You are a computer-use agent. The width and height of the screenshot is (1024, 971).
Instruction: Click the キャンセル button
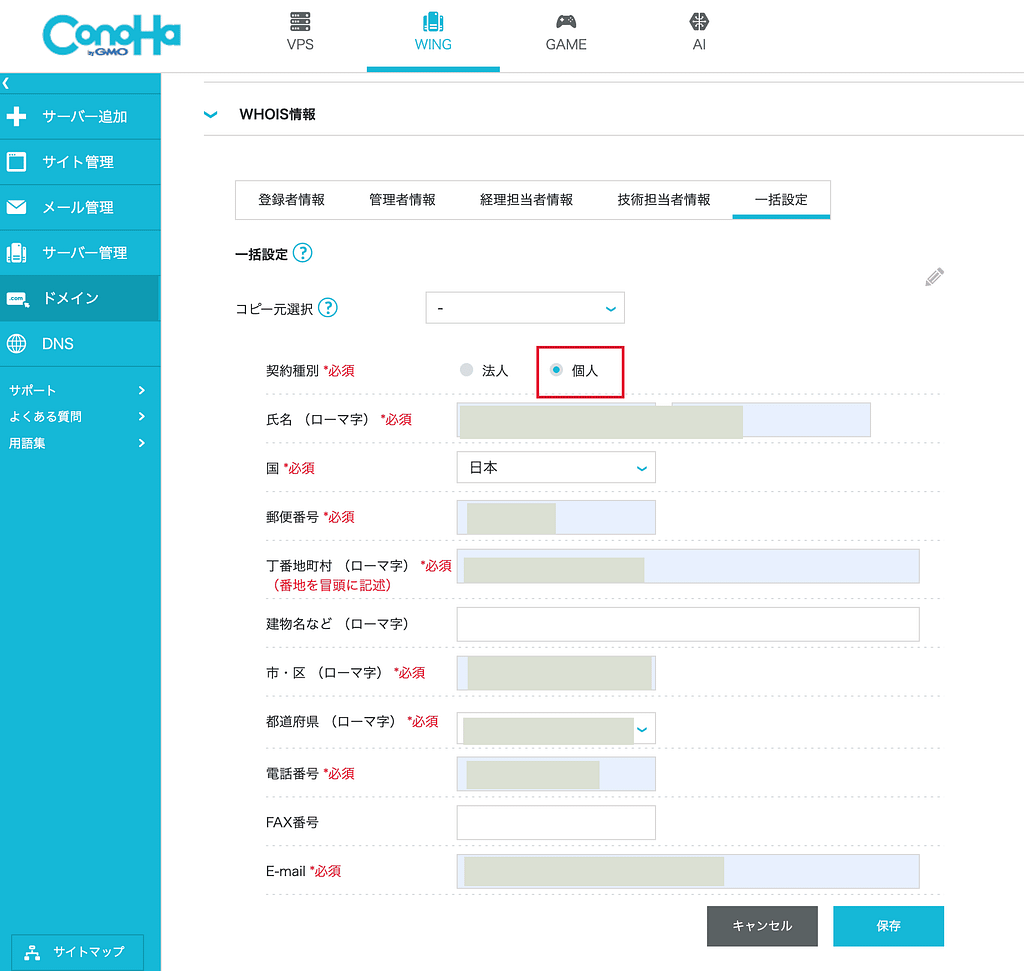point(762,926)
